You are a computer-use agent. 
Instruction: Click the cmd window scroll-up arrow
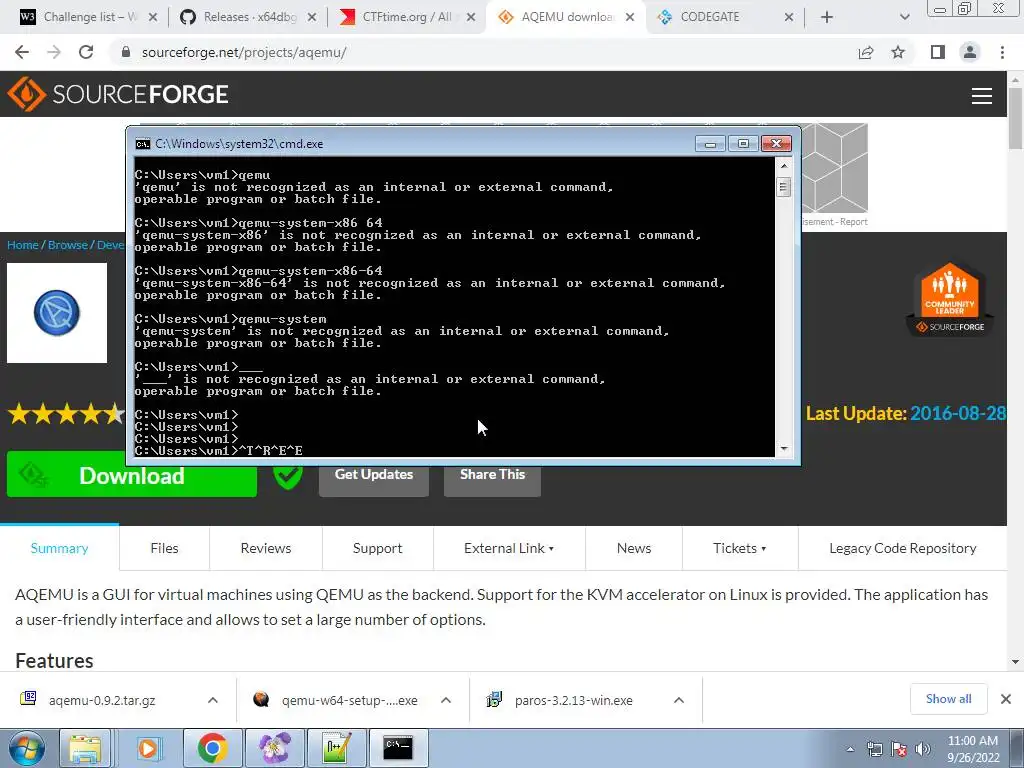point(784,166)
